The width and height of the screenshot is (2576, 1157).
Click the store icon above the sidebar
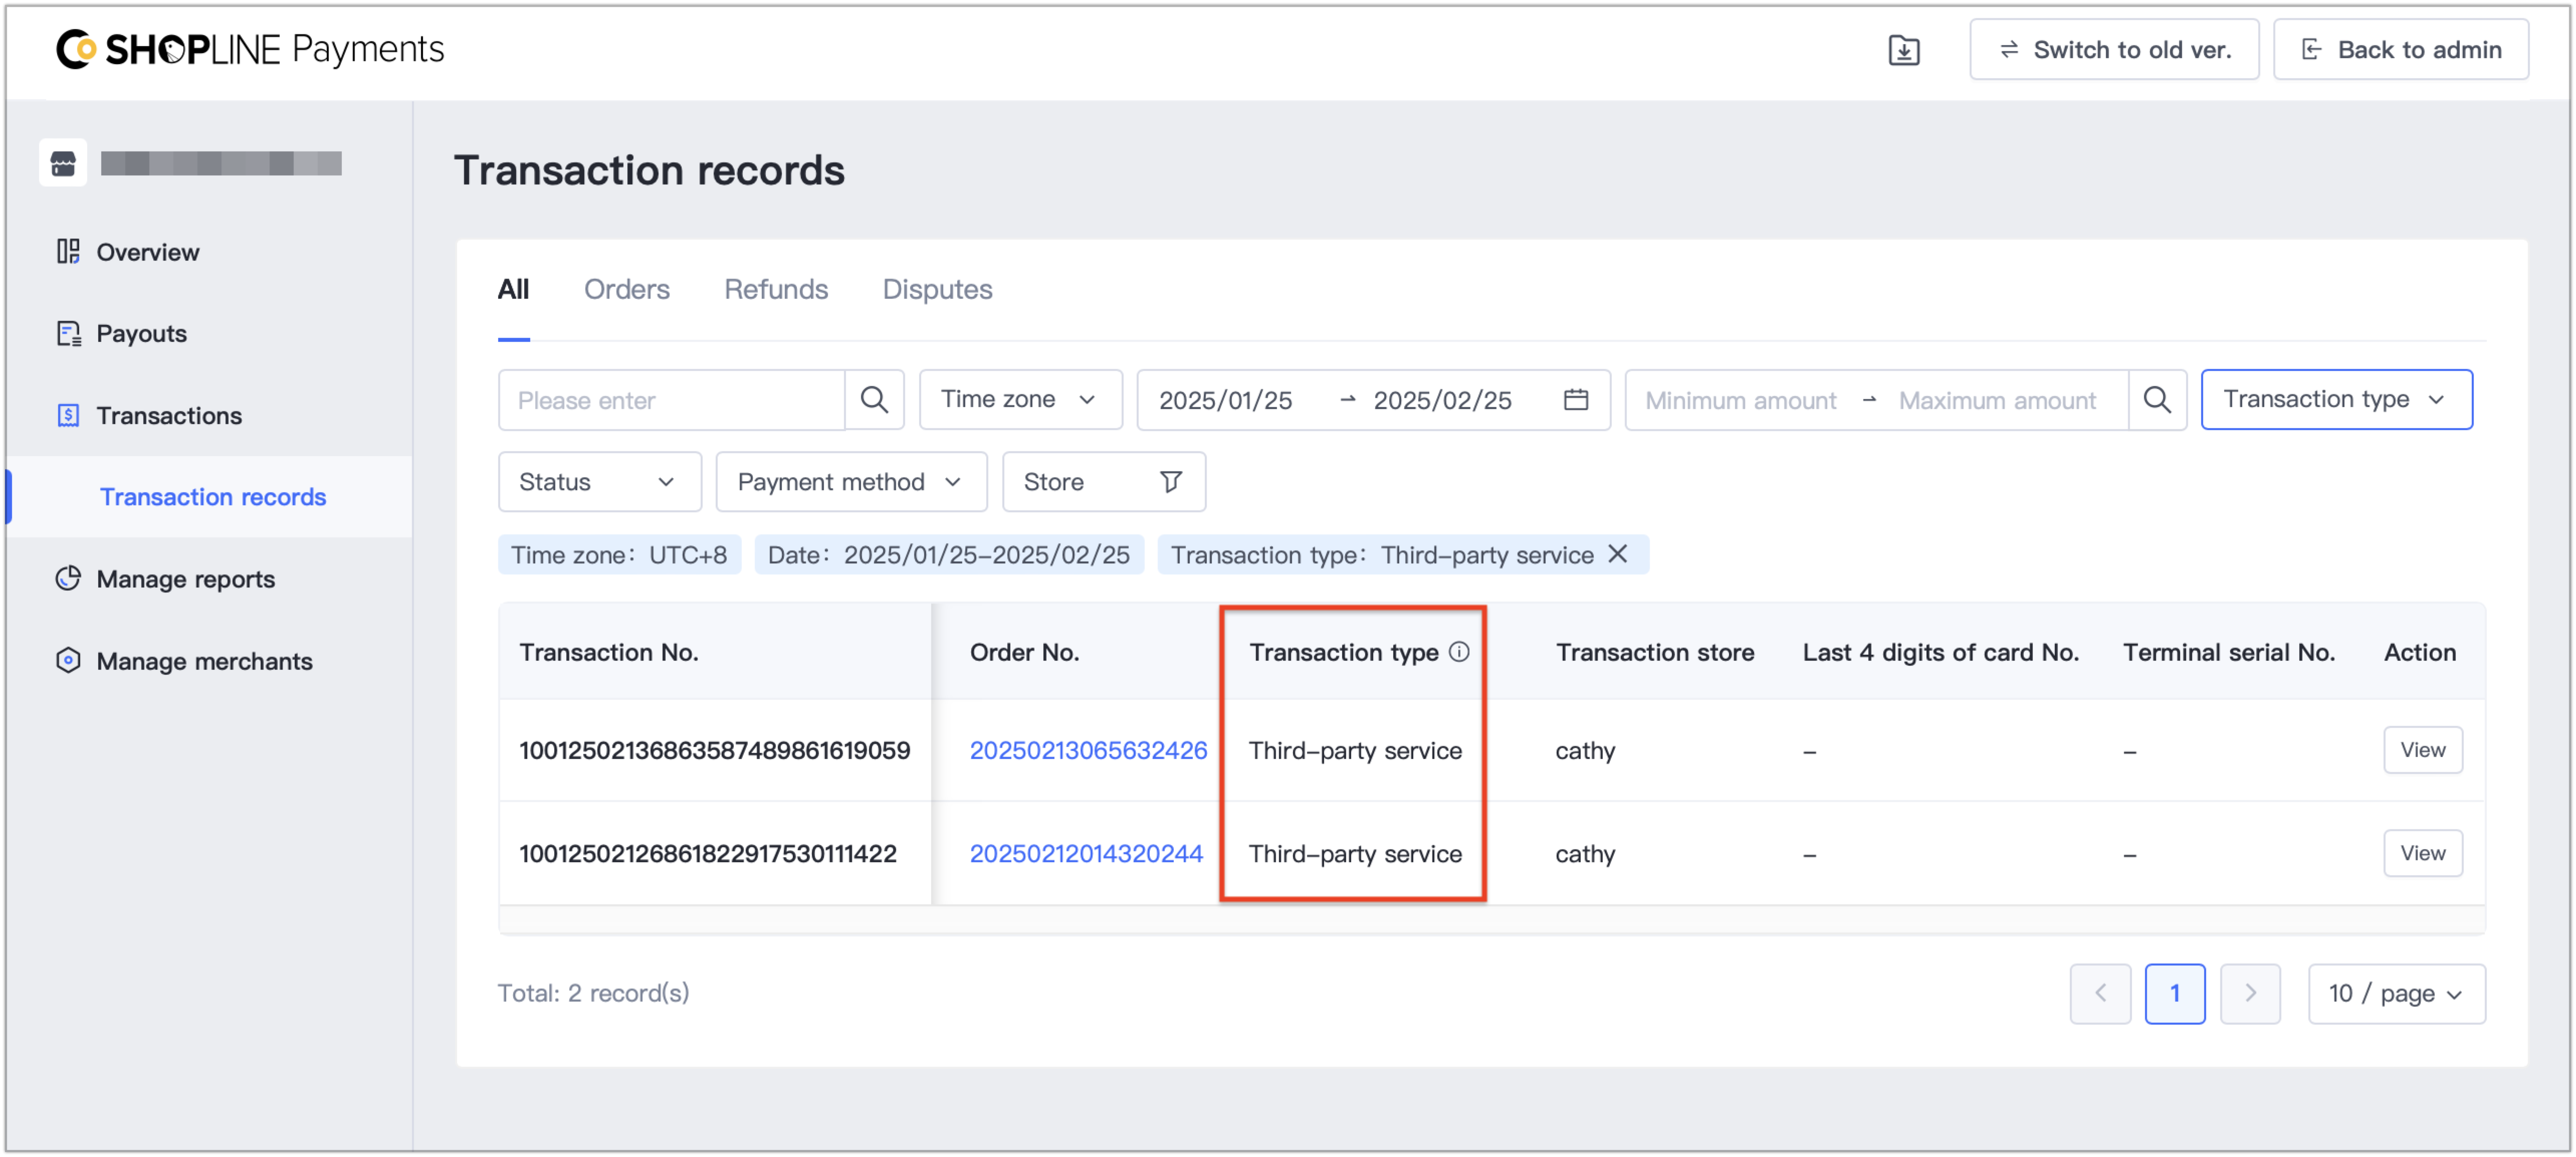click(x=63, y=163)
